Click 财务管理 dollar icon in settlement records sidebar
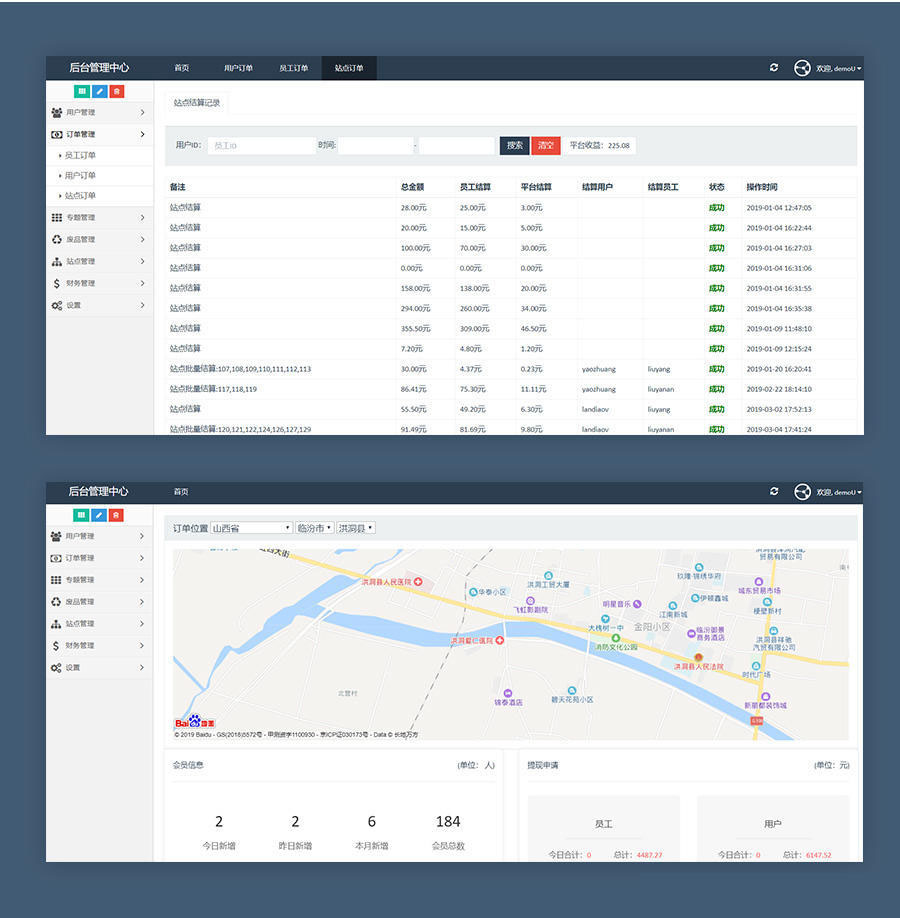Viewport: 900px width, 918px height. pos(57,283)
